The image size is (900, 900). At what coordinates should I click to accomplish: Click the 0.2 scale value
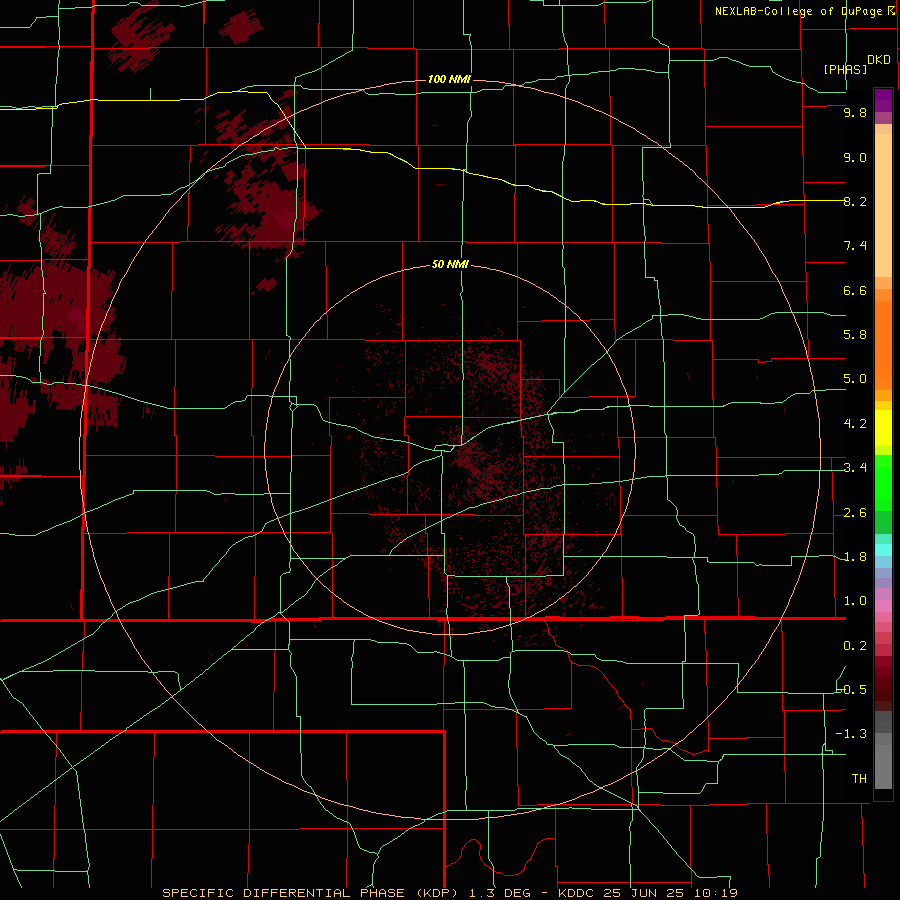(x=855, y=646)
